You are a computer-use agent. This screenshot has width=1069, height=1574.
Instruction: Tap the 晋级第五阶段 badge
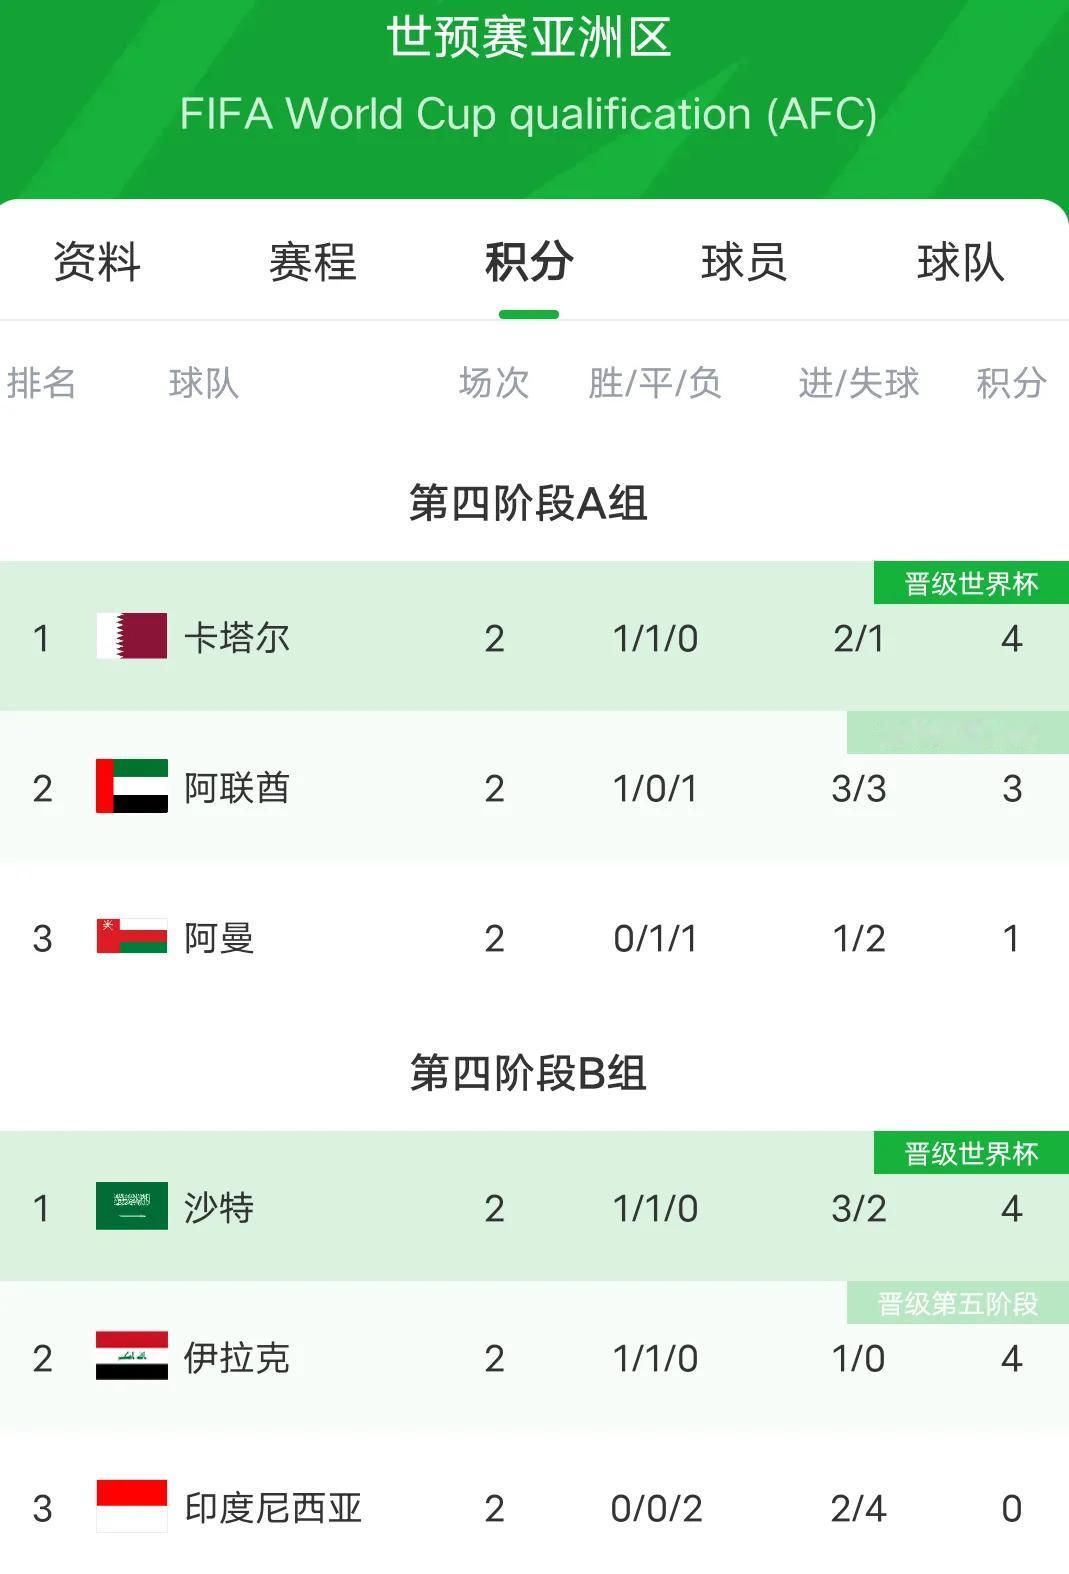(x=957, y=1303)
